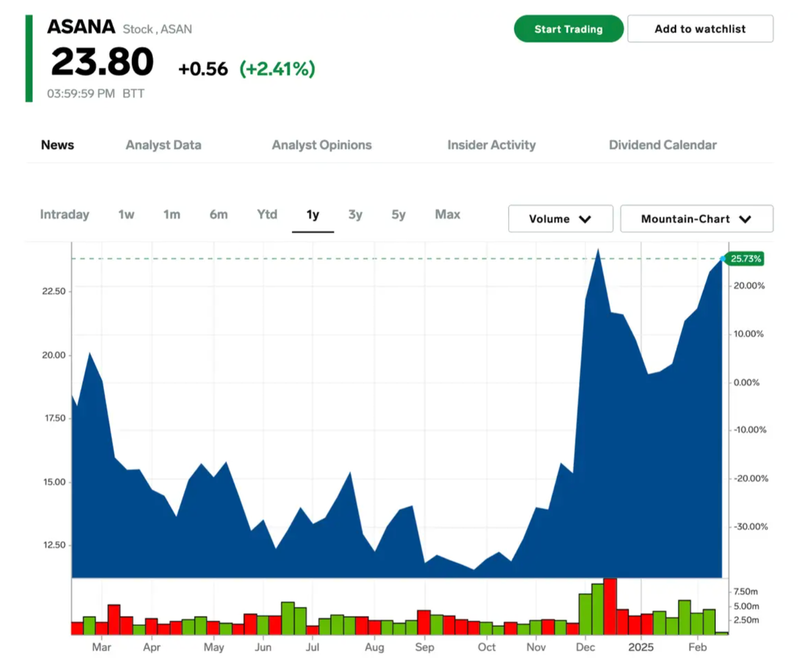Go to the Dividend Calendar tab
The width and height of the screenshot is (800, 665).
pyautogui.click(x=662, y=145)
